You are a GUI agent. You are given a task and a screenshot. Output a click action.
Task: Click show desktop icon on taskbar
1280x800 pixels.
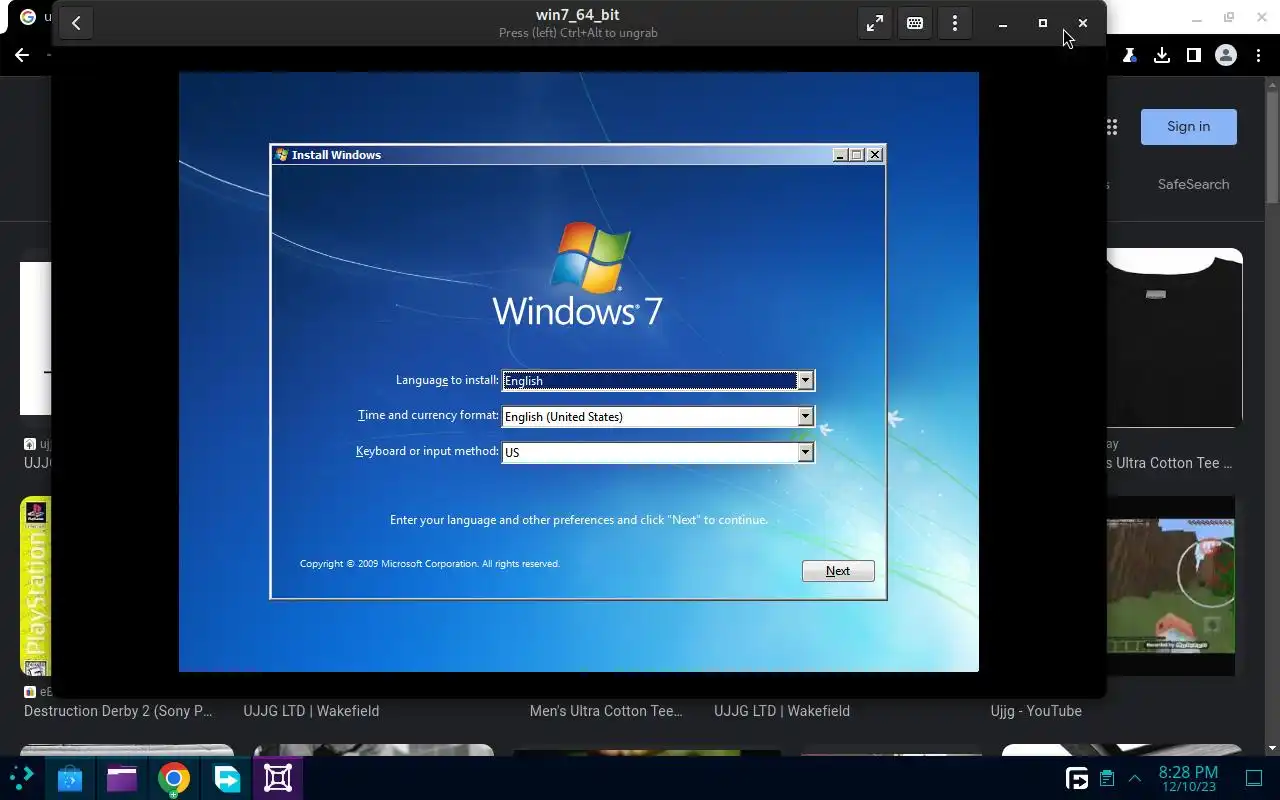(x=1254, y=778)
